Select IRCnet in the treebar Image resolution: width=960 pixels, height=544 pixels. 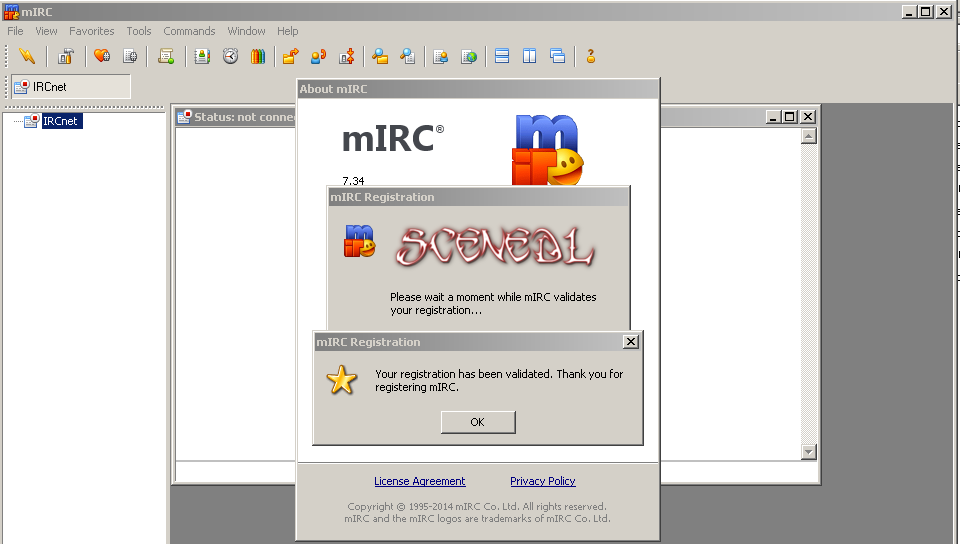tap(60, 121)
